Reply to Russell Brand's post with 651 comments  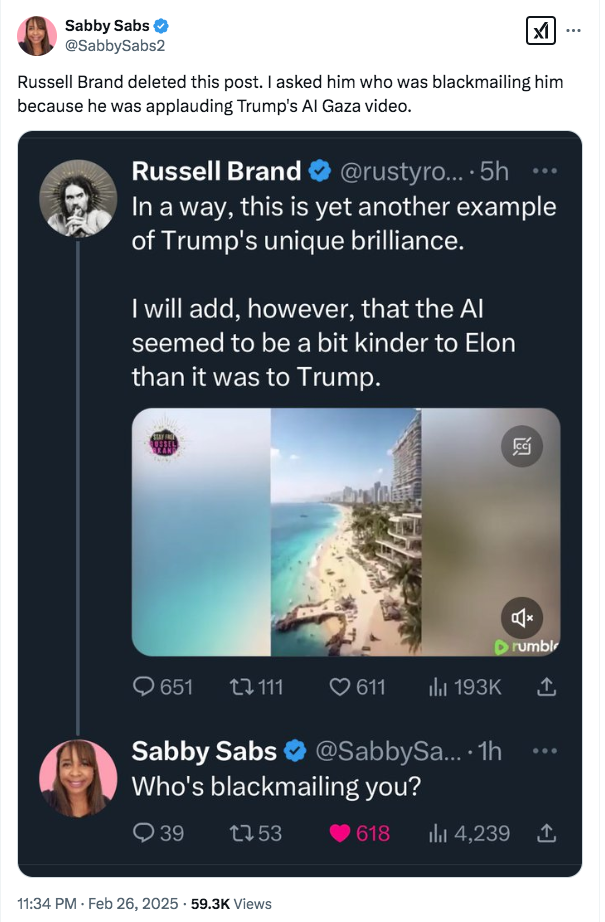[x=162, y=687]
